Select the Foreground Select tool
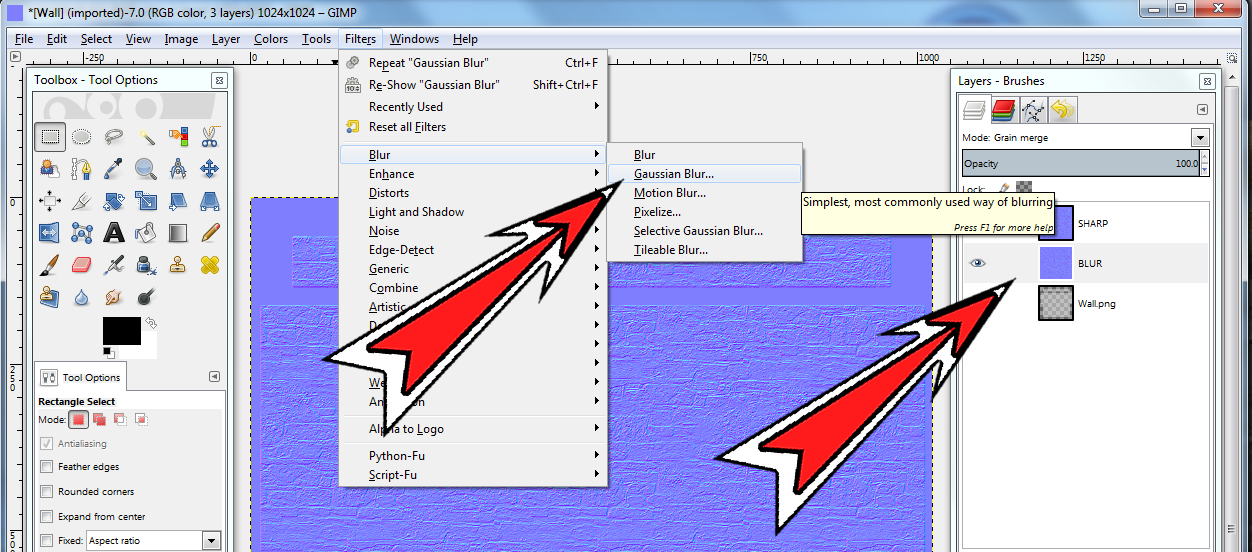This screenshot has width=1252, height=552. [x=49, y=169]
